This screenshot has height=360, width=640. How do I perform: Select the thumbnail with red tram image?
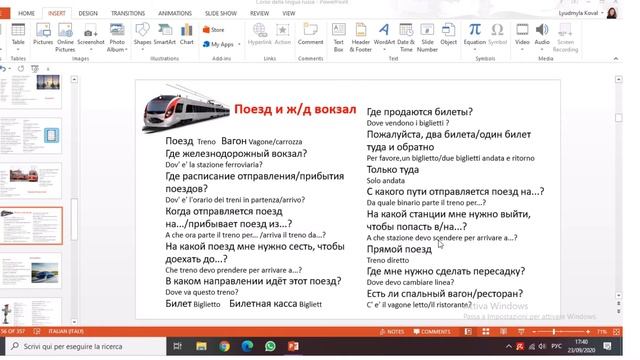31,181
